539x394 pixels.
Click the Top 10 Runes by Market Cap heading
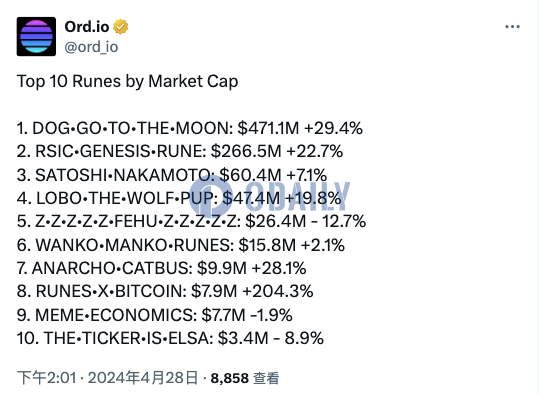(x=128, y=82)
